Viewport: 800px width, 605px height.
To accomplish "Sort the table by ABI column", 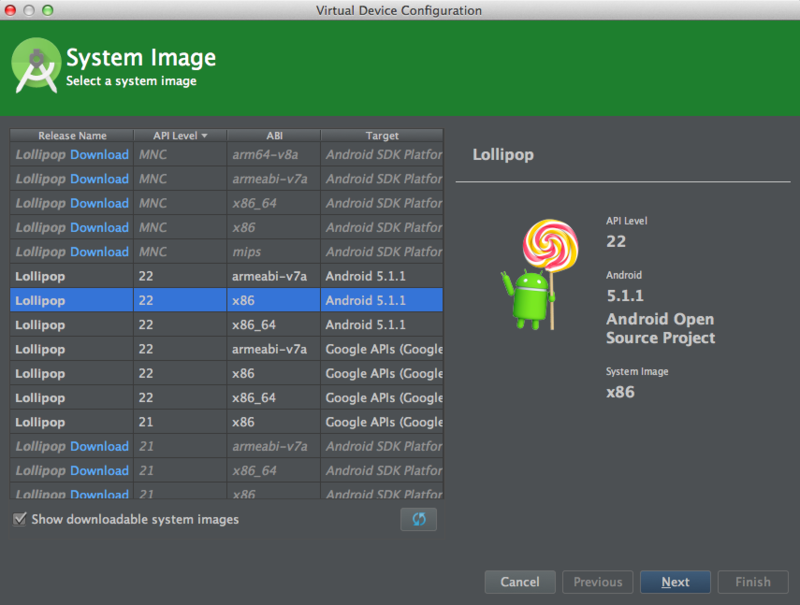I will point(274,135).
